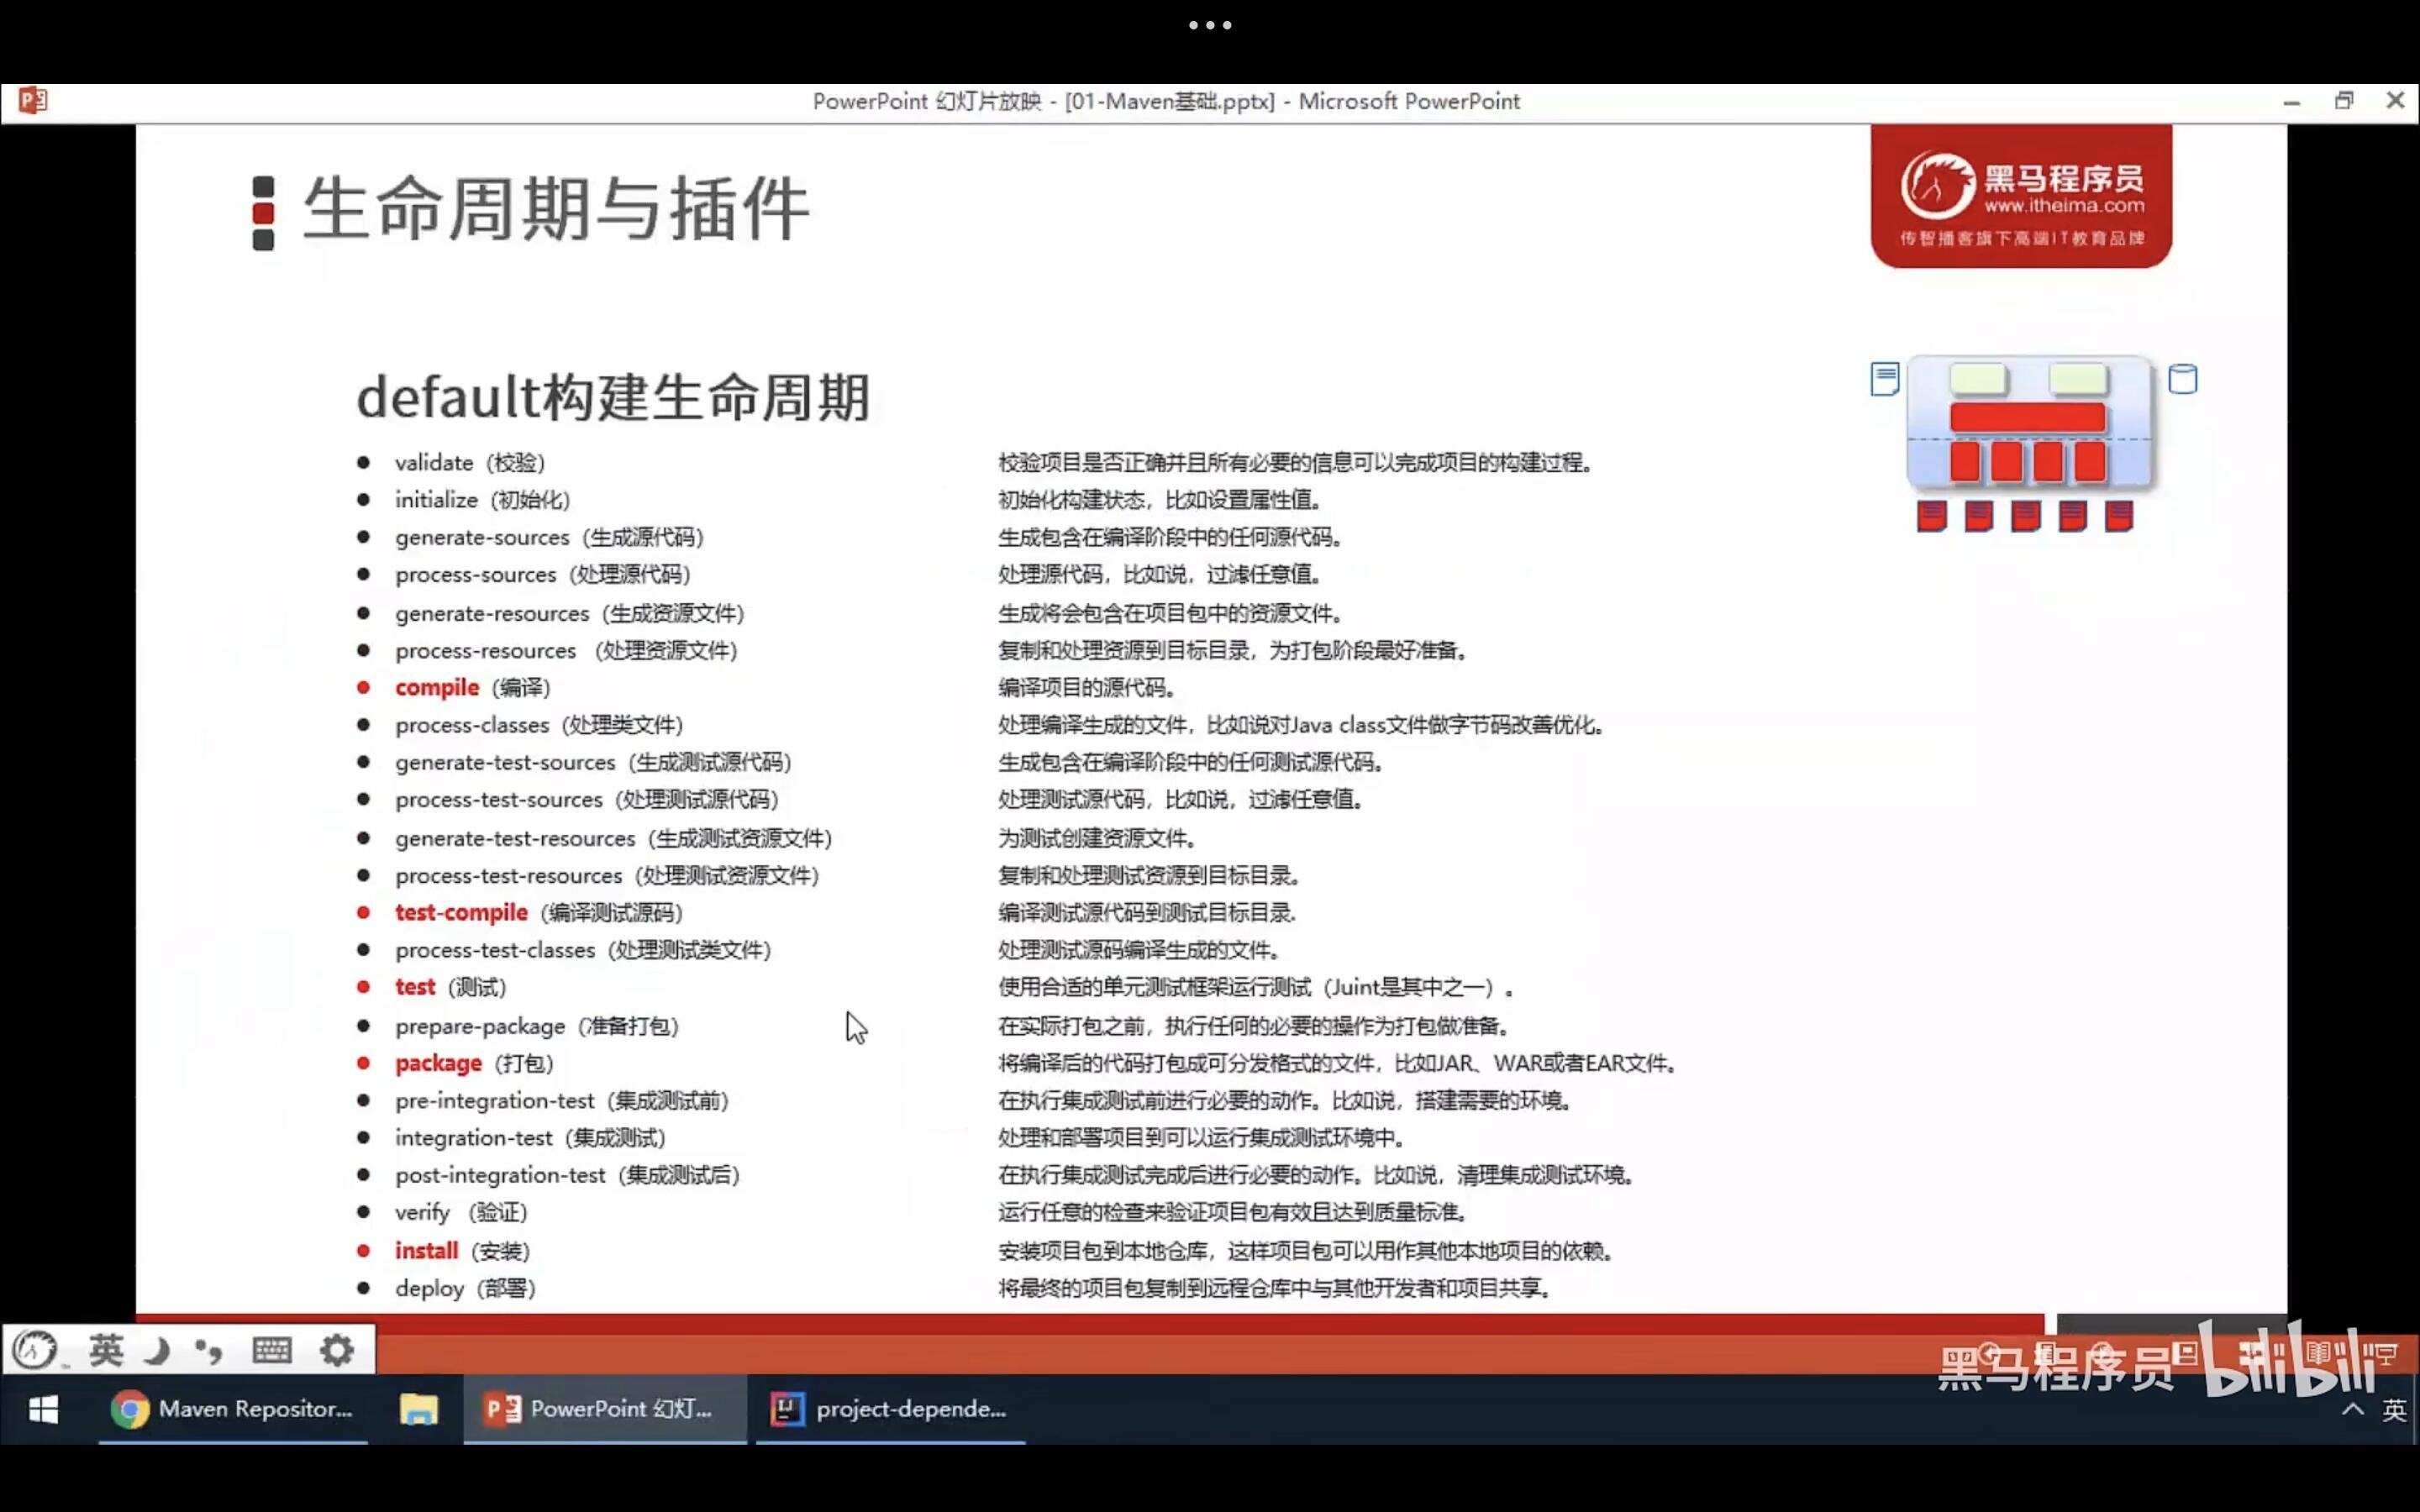Select the generate-resources list item
2420x1512 pixels.
(x=569, y=613)
